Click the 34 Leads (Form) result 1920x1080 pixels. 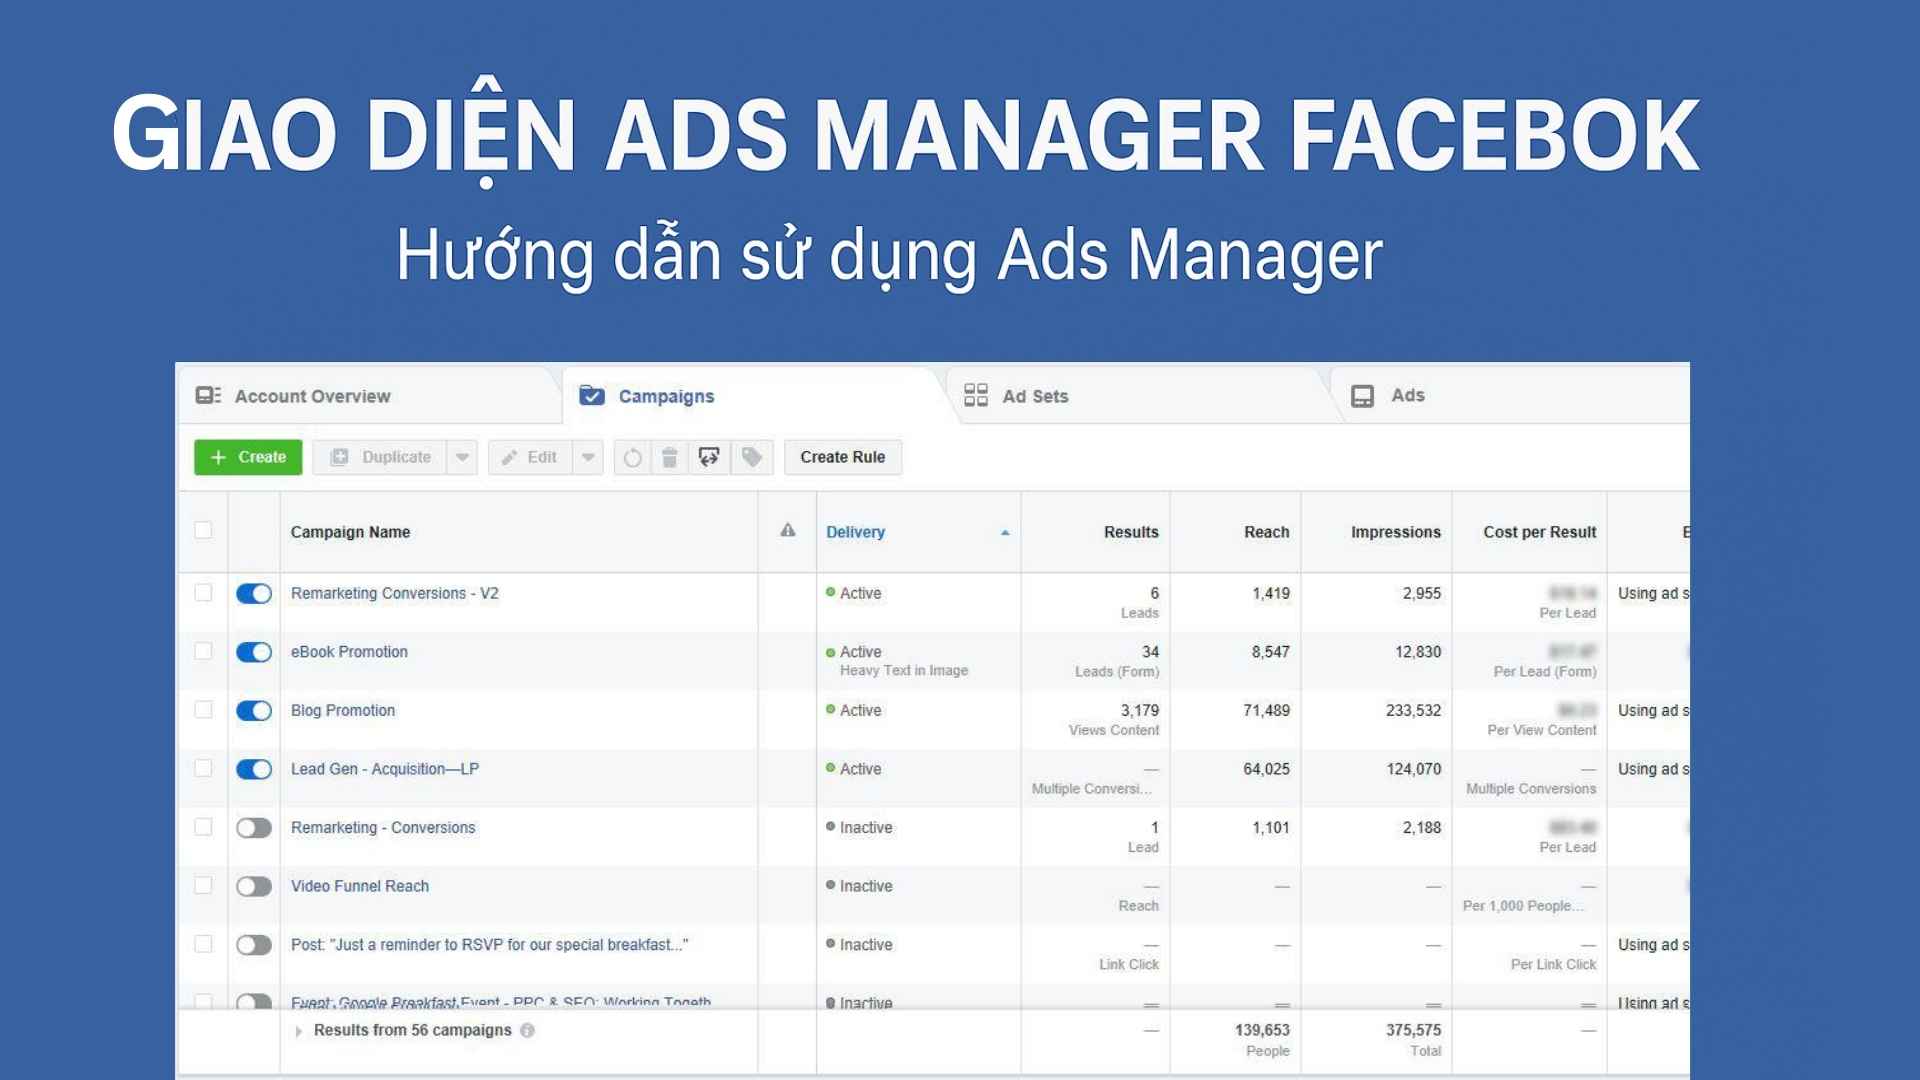[1117, 661]
